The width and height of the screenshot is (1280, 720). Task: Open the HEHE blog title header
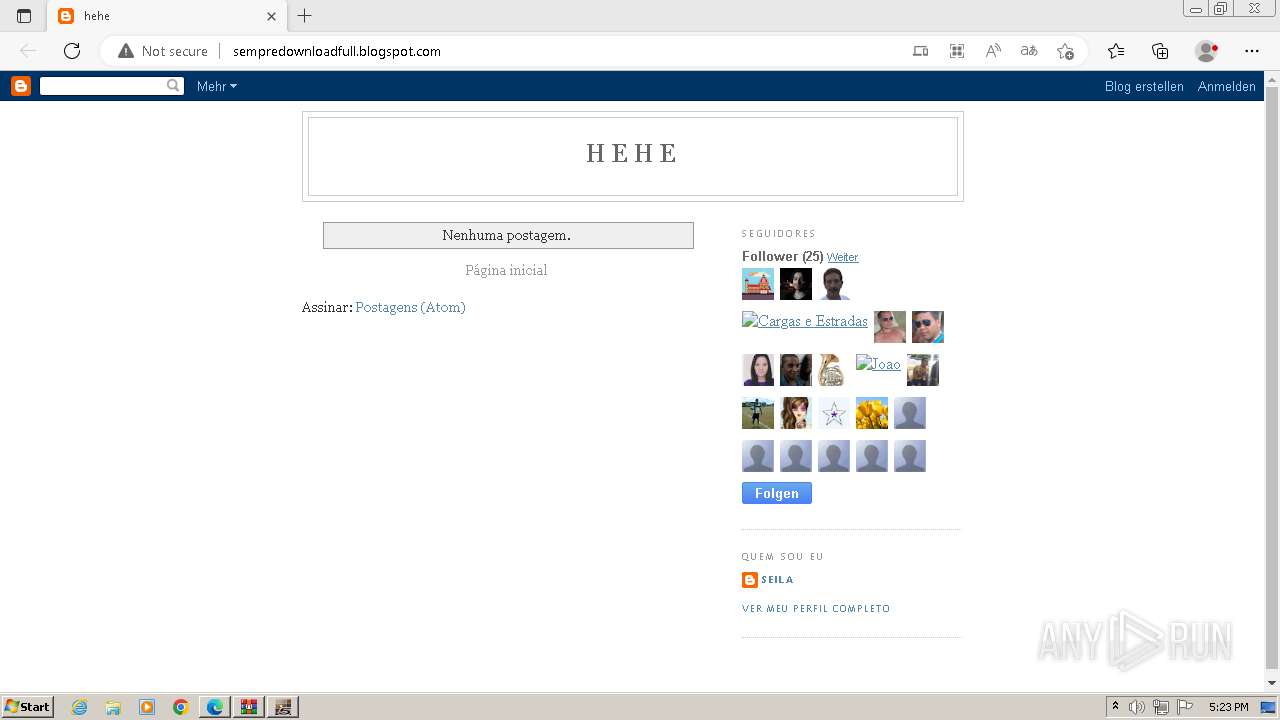click(x=632, y=154)
